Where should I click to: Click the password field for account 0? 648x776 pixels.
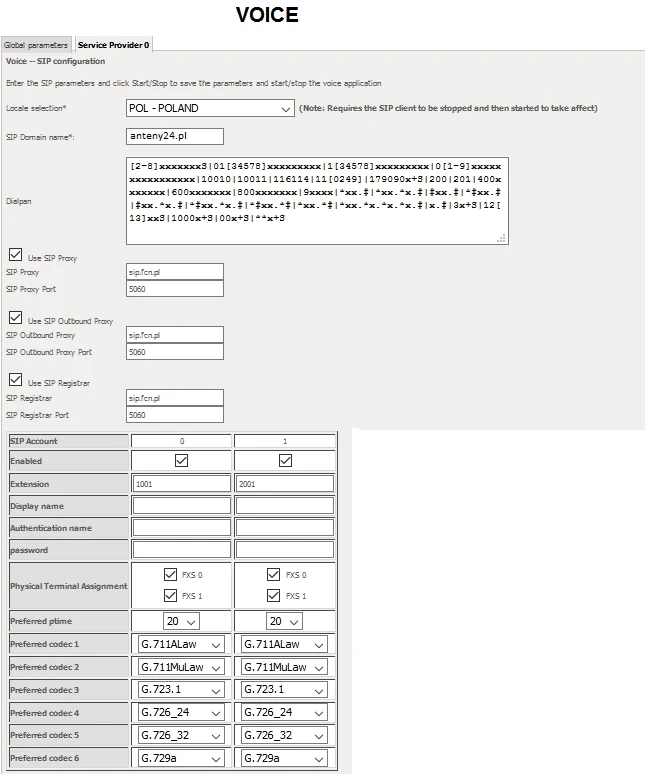[x=181, y=550]
